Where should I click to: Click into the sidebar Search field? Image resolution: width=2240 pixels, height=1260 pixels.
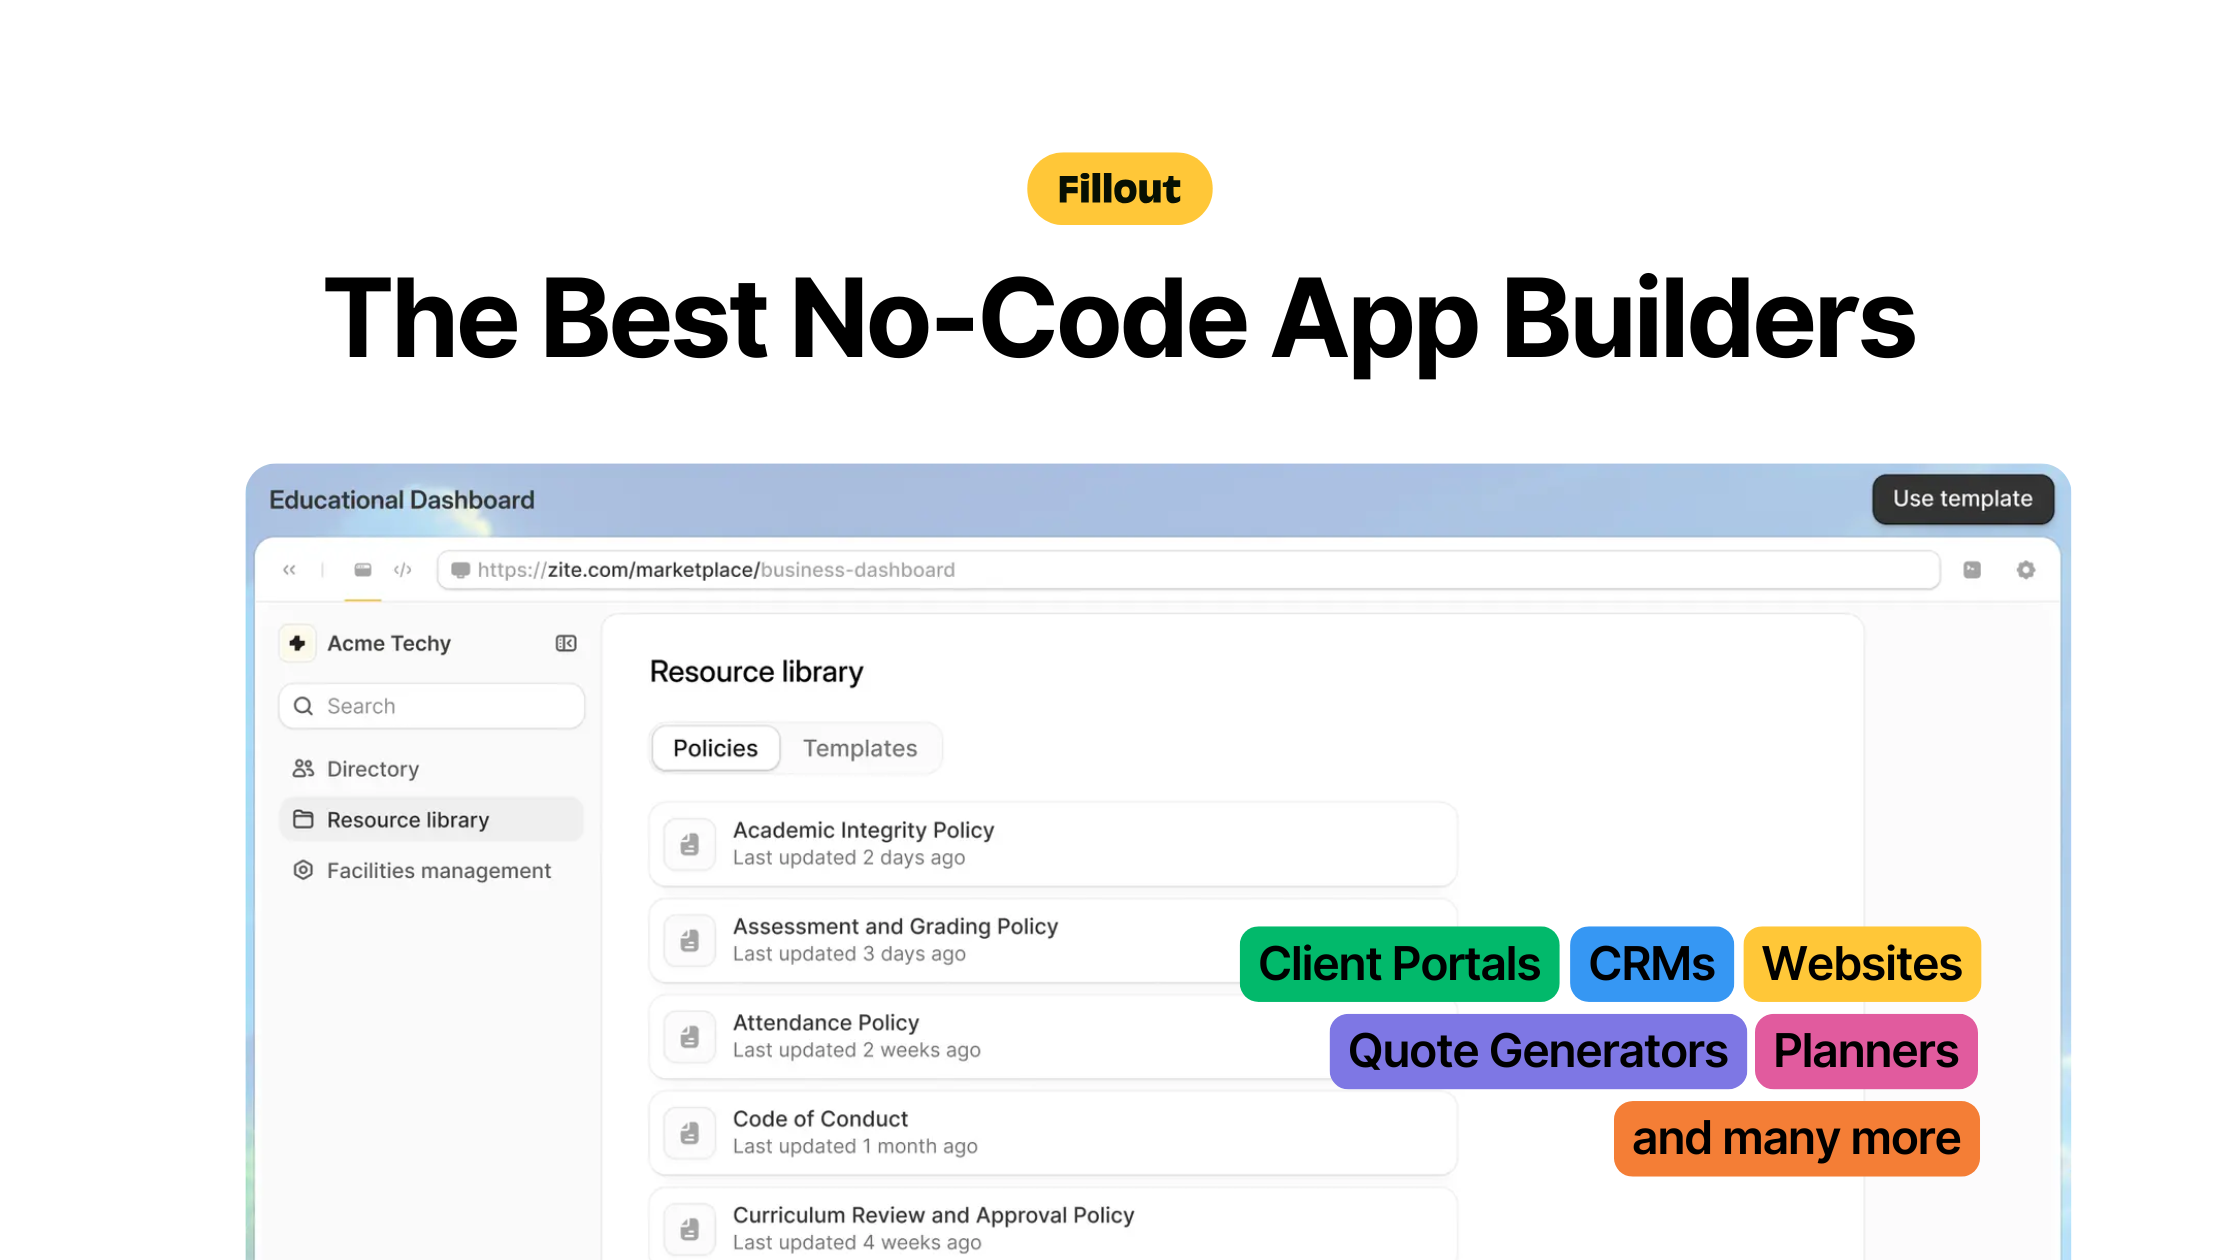[x=431, y=706]
